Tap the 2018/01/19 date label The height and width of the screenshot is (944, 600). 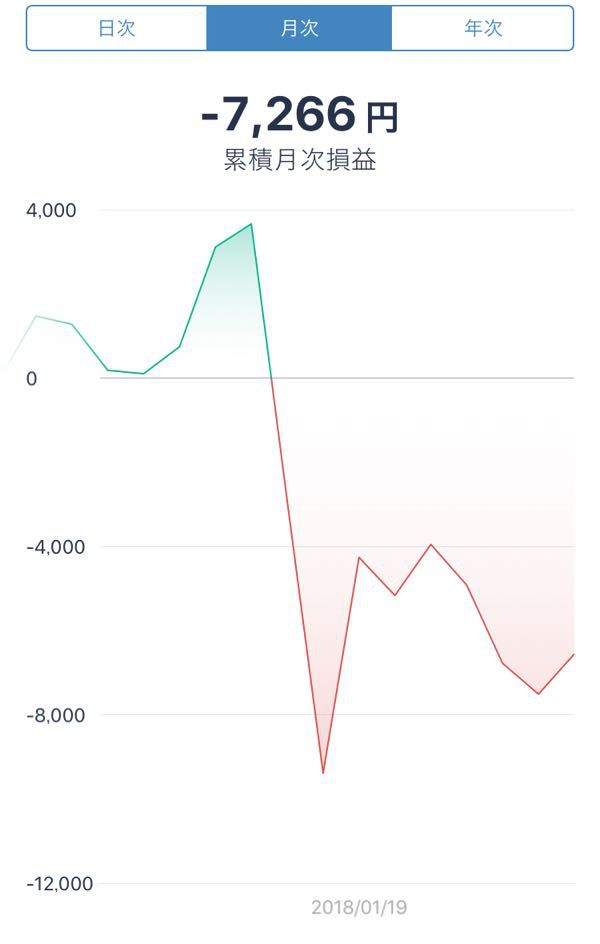click(x=359, y=908)
